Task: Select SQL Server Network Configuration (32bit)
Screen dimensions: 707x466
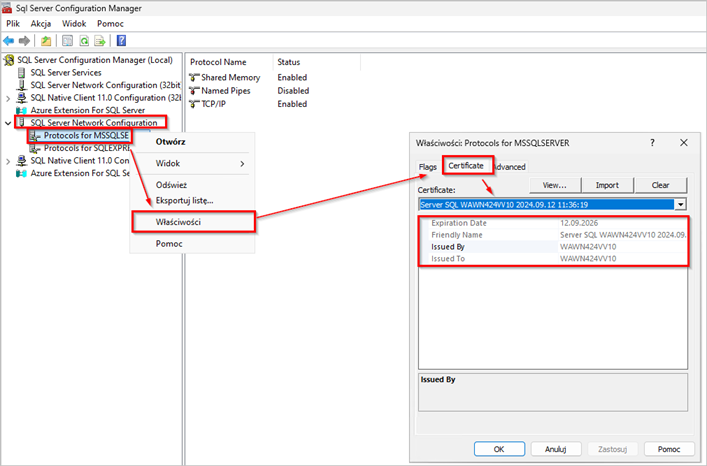Action: click(x=105, y=85)
